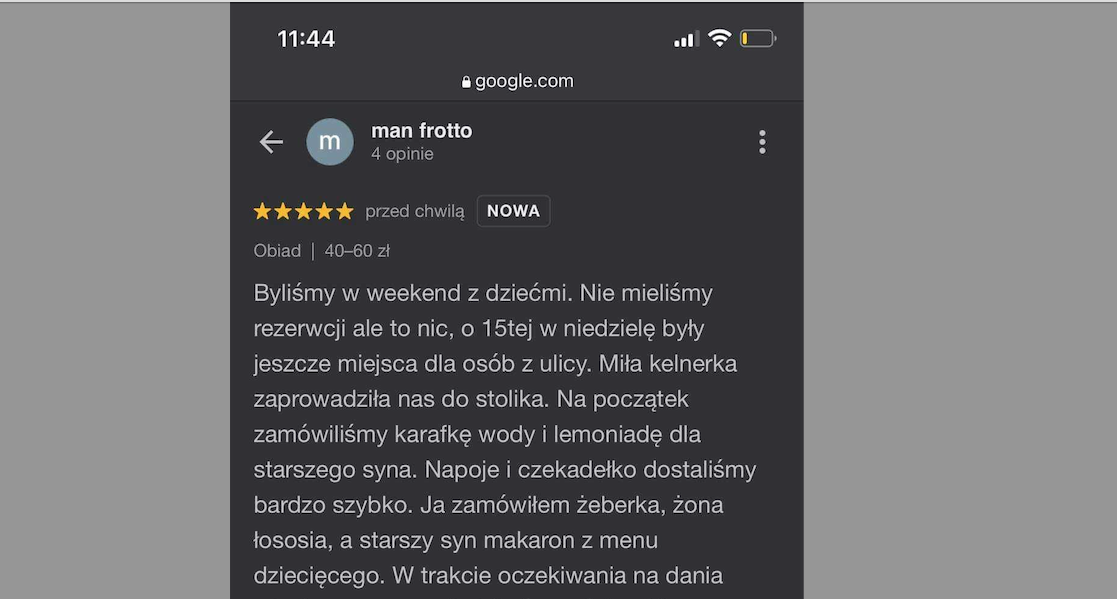Tap the 11:44 clock in status bar

click(306, 39)
